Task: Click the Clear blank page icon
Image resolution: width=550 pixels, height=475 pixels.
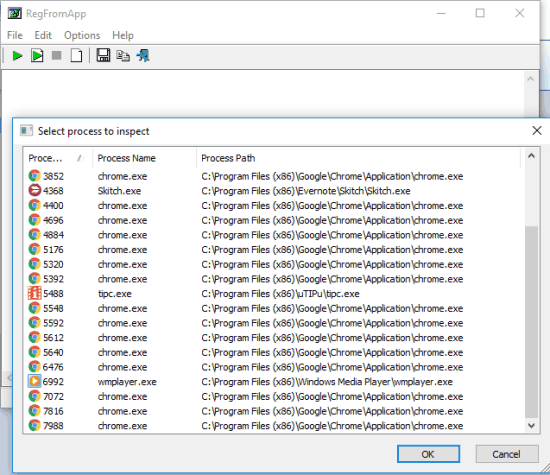Action: tap(76, 56)
